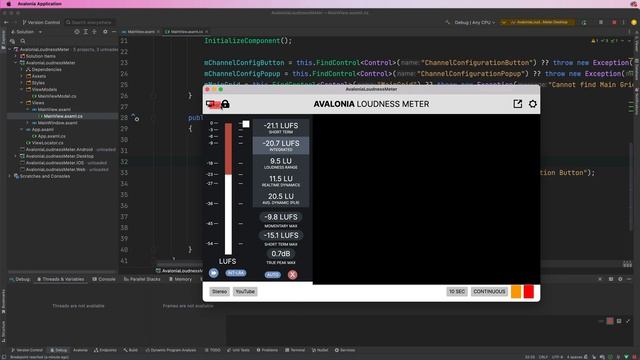Image resolution: width=640 pixels, height=360 pixels.
Task: Click the red X reset button
Action: [x=292, y=275]
